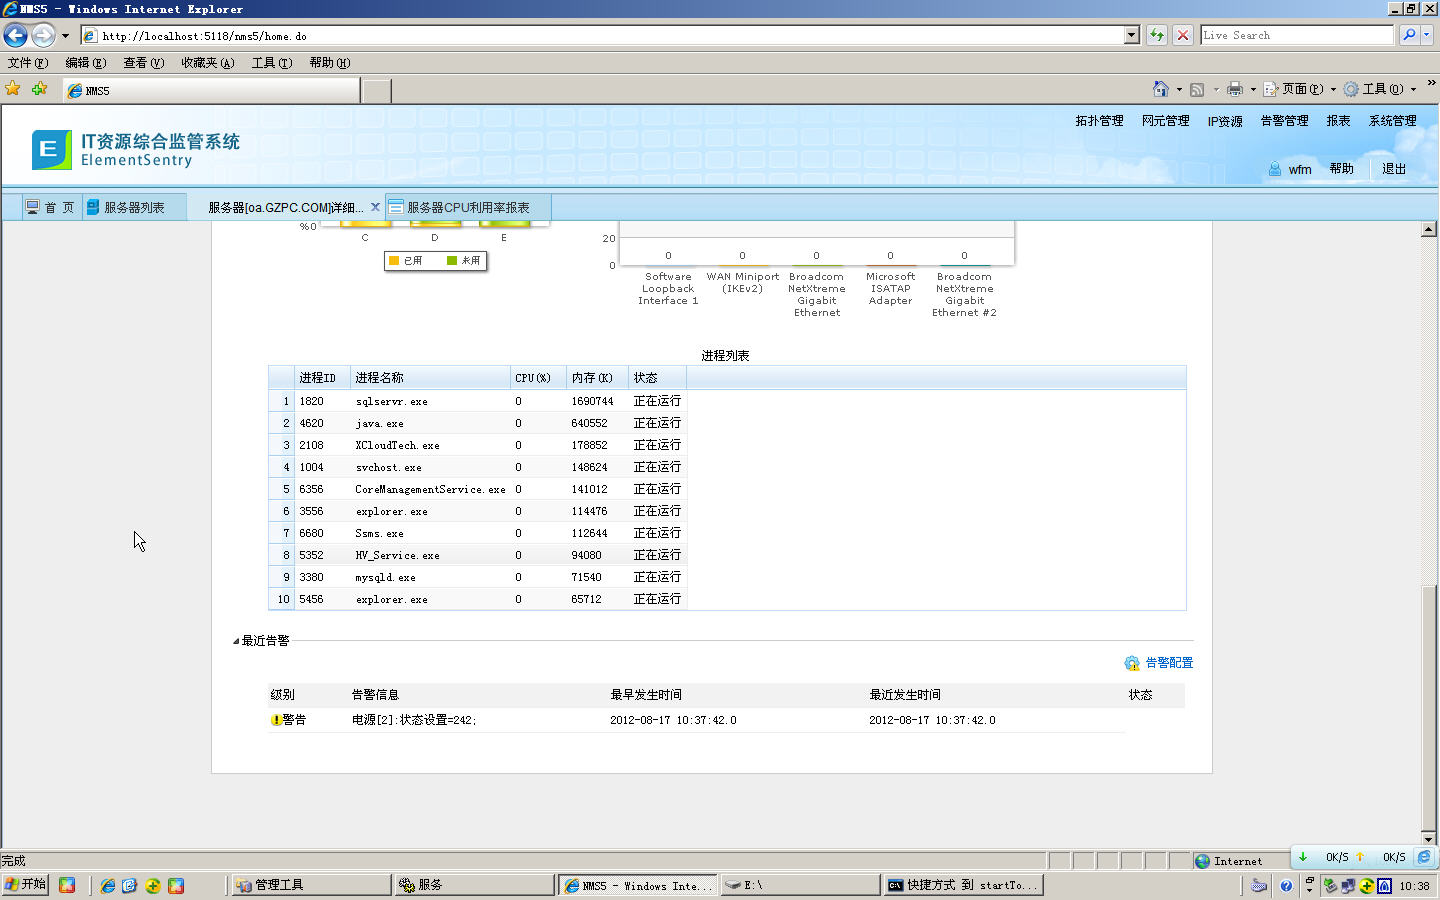Image resolution: width=1440 pixels, height=900 pixels.
Task: Open the 文件(F) menu
Action: (x=28, y=63)
